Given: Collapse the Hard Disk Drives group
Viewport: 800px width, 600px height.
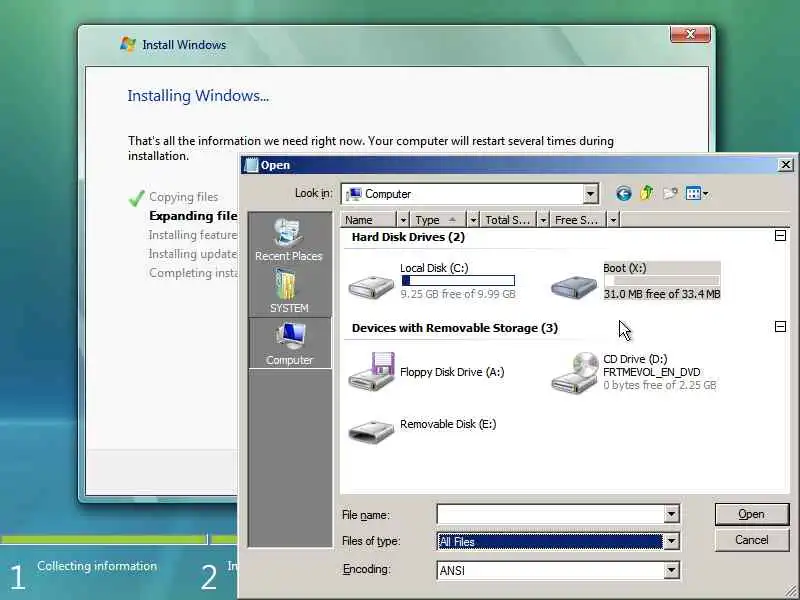Looking at the screenshot, I should (x=780, y=235).
